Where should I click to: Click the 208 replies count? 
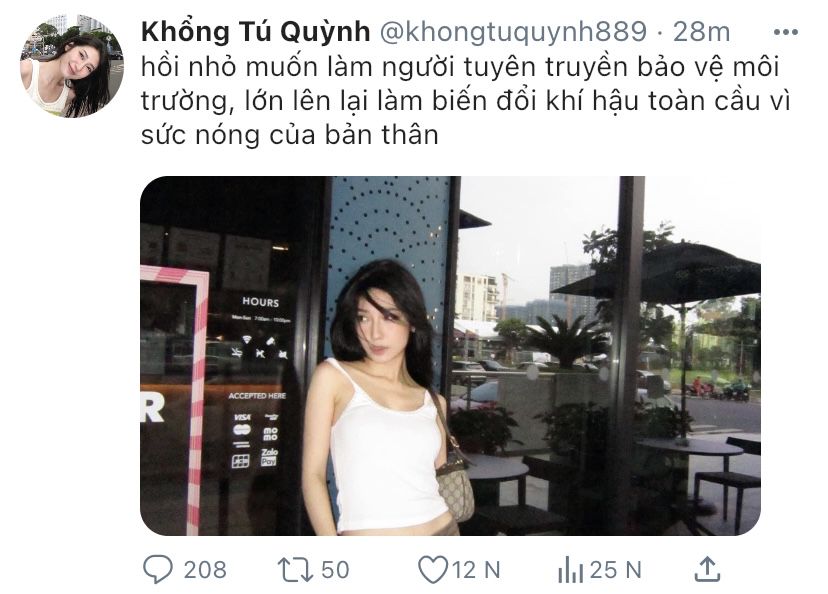coord(205,570)
